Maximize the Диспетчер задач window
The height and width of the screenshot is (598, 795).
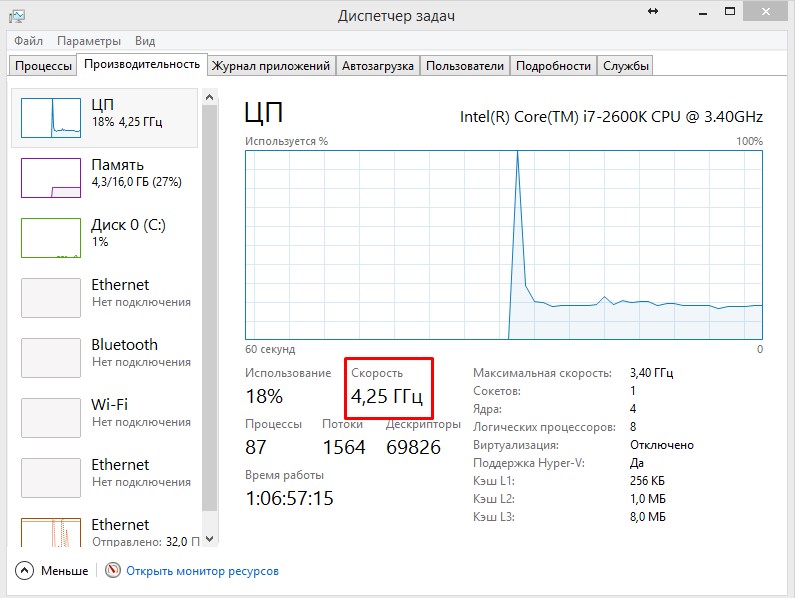pyautogui.click(x=730, y=11)
